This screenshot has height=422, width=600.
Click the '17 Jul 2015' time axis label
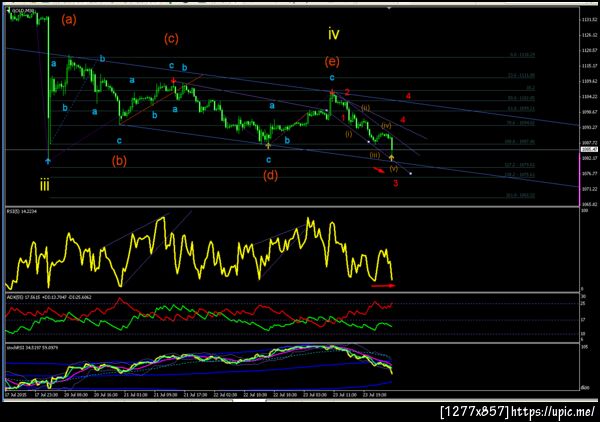tap(16, 394)
